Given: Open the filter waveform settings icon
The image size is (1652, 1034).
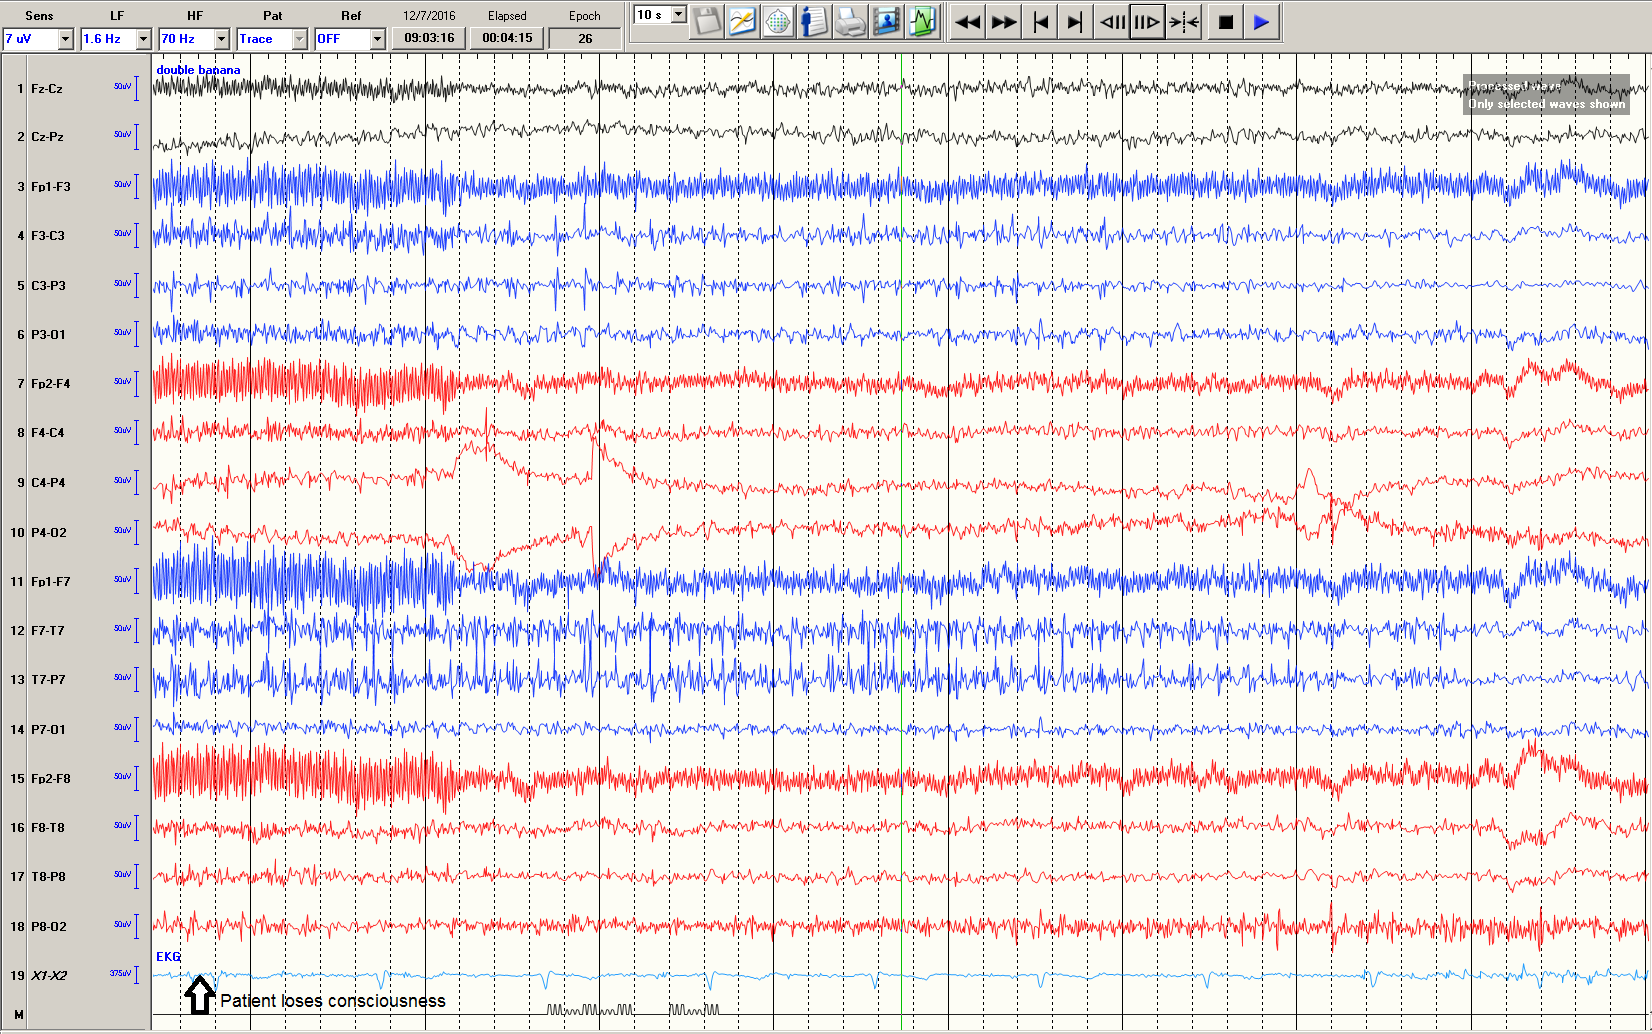Looking at the screenshot, I should click(x=742, y=22).
